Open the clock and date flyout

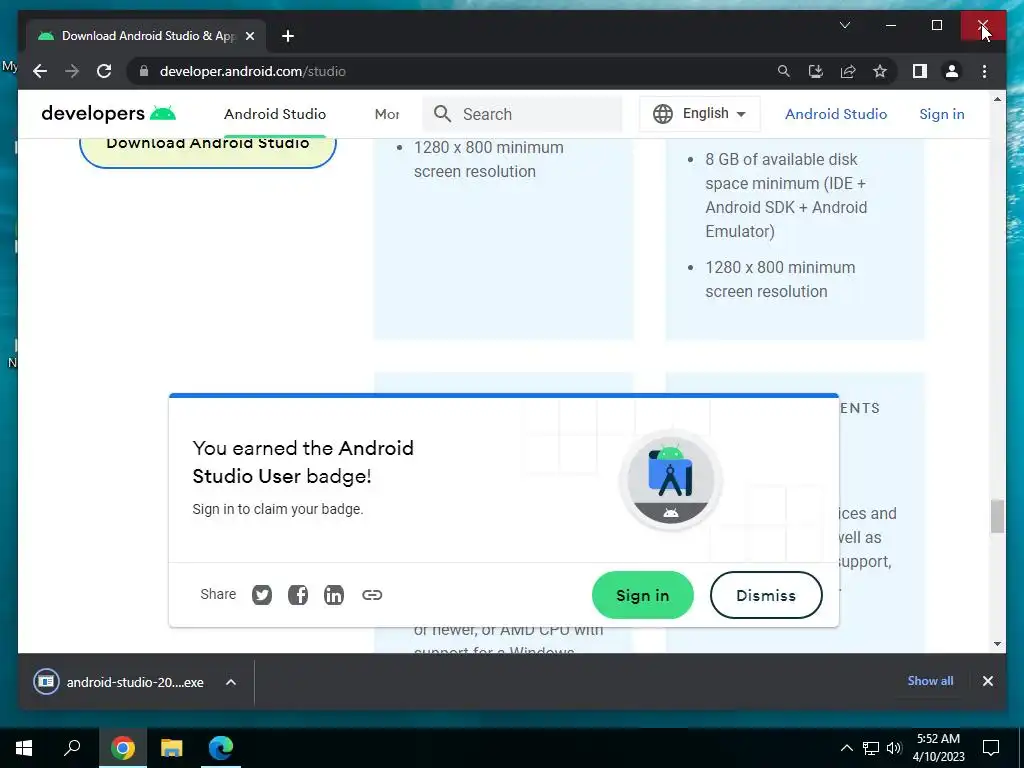click(x=938, y=748)
